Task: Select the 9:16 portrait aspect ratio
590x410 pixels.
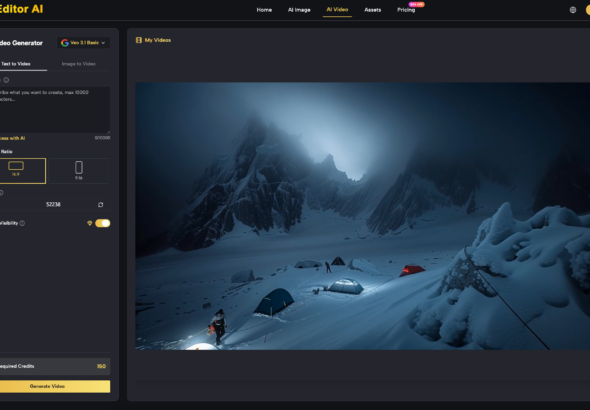Action: point(79,171)
